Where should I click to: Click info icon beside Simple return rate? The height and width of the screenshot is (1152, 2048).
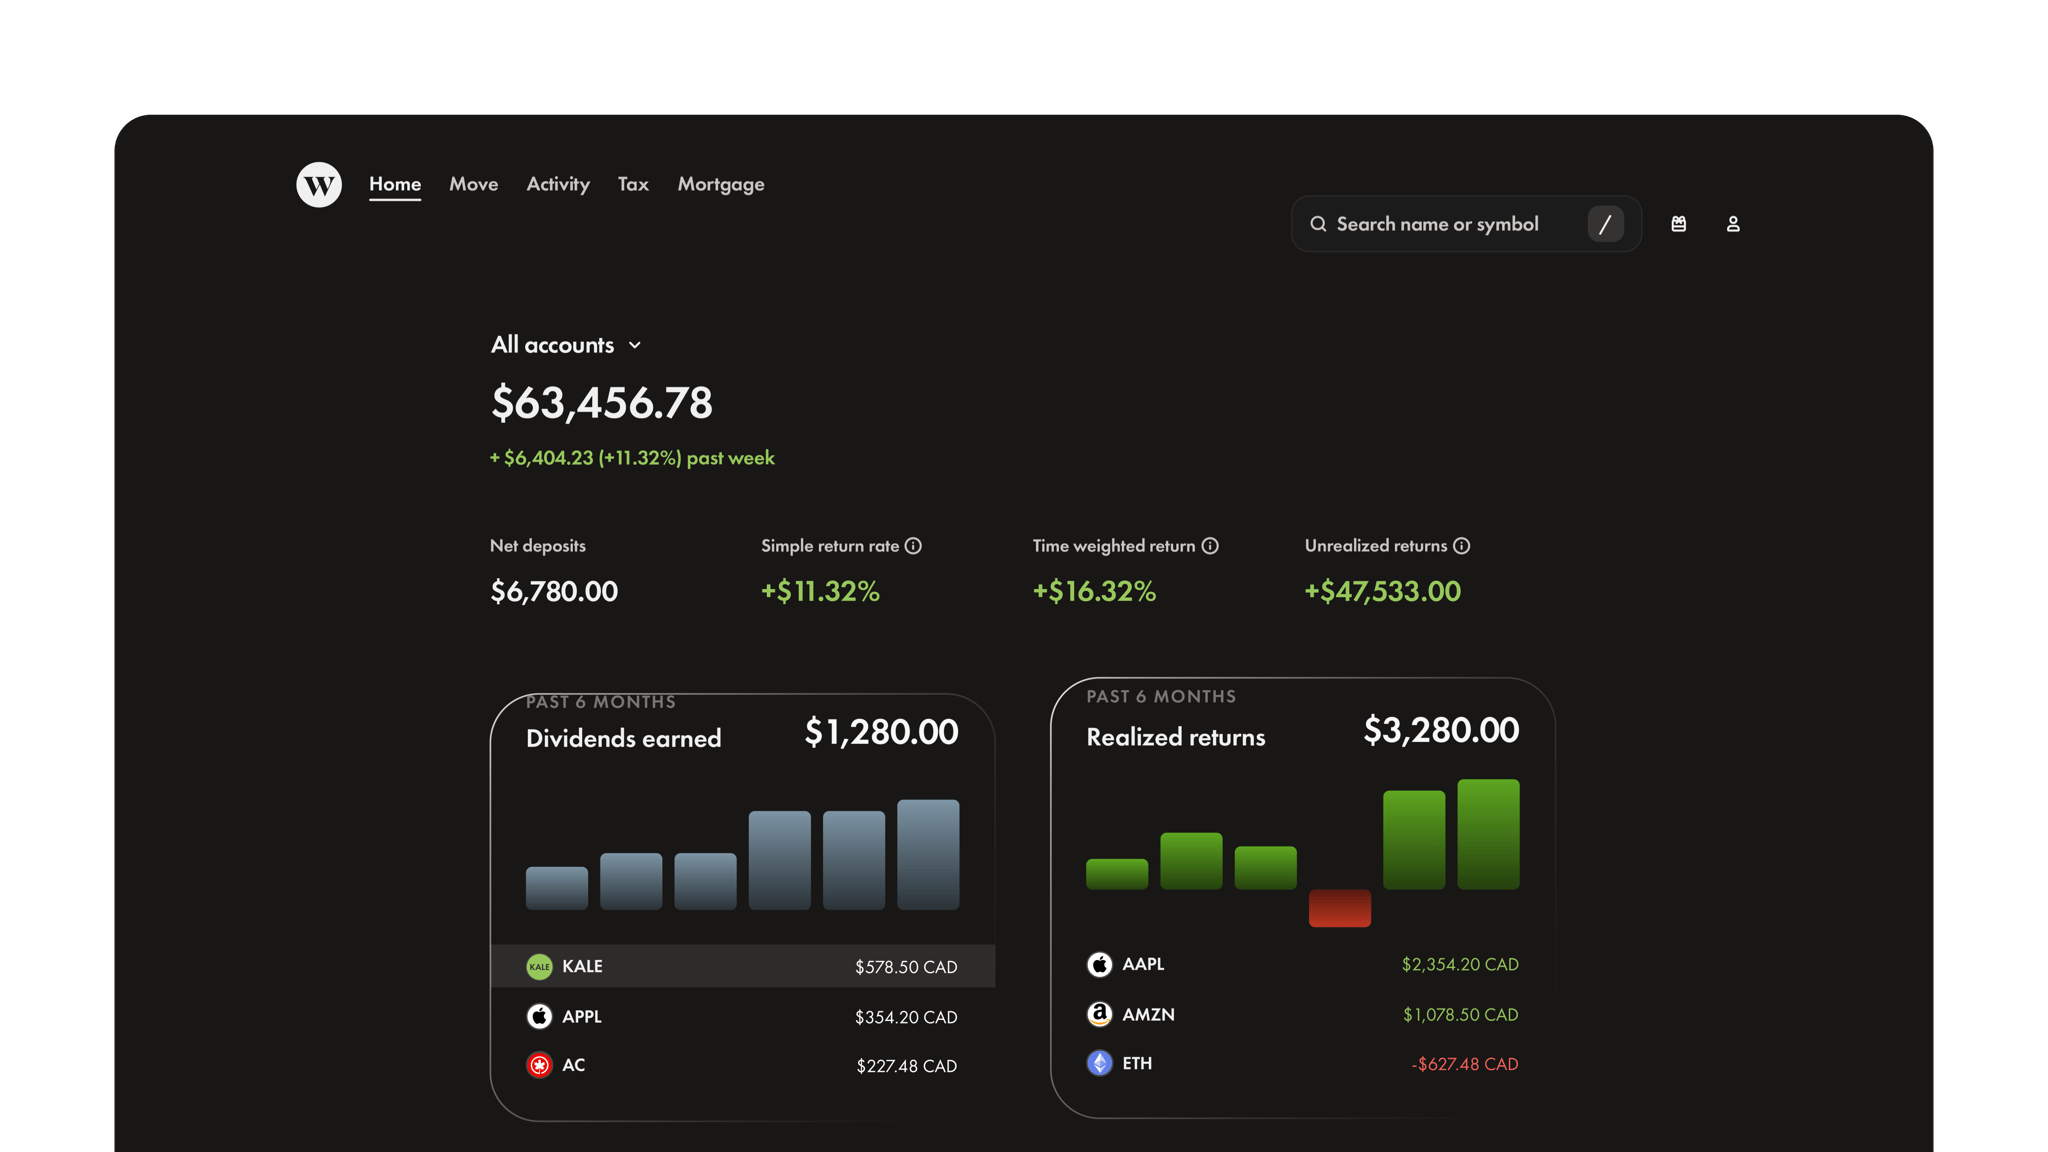click(913, 546)
